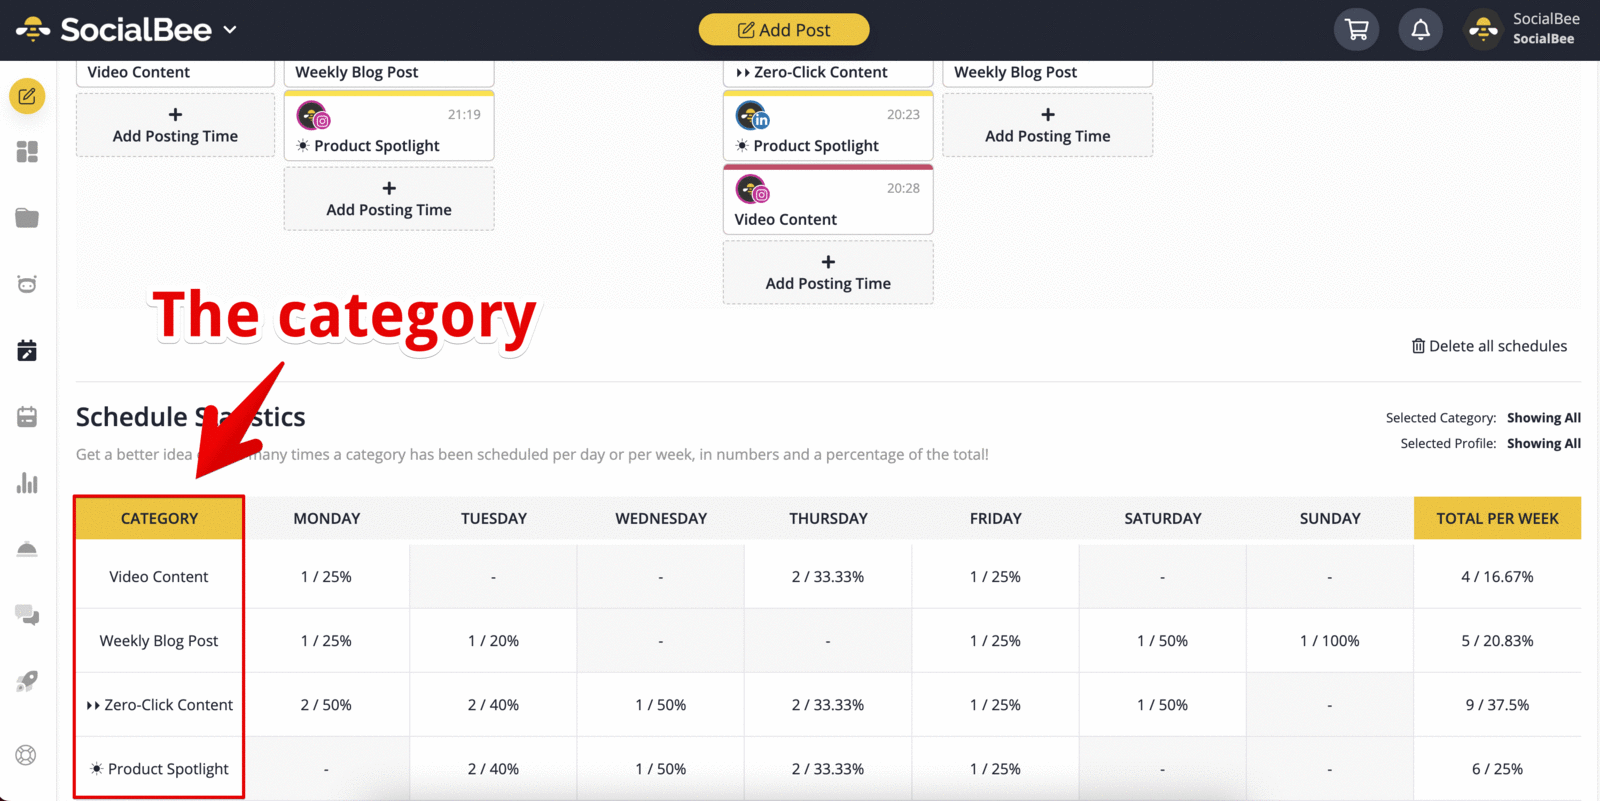Click the yellow compose pencil sidebar icon
Viewport: 1600px width, 801px height.
click(x=27, y=96)
